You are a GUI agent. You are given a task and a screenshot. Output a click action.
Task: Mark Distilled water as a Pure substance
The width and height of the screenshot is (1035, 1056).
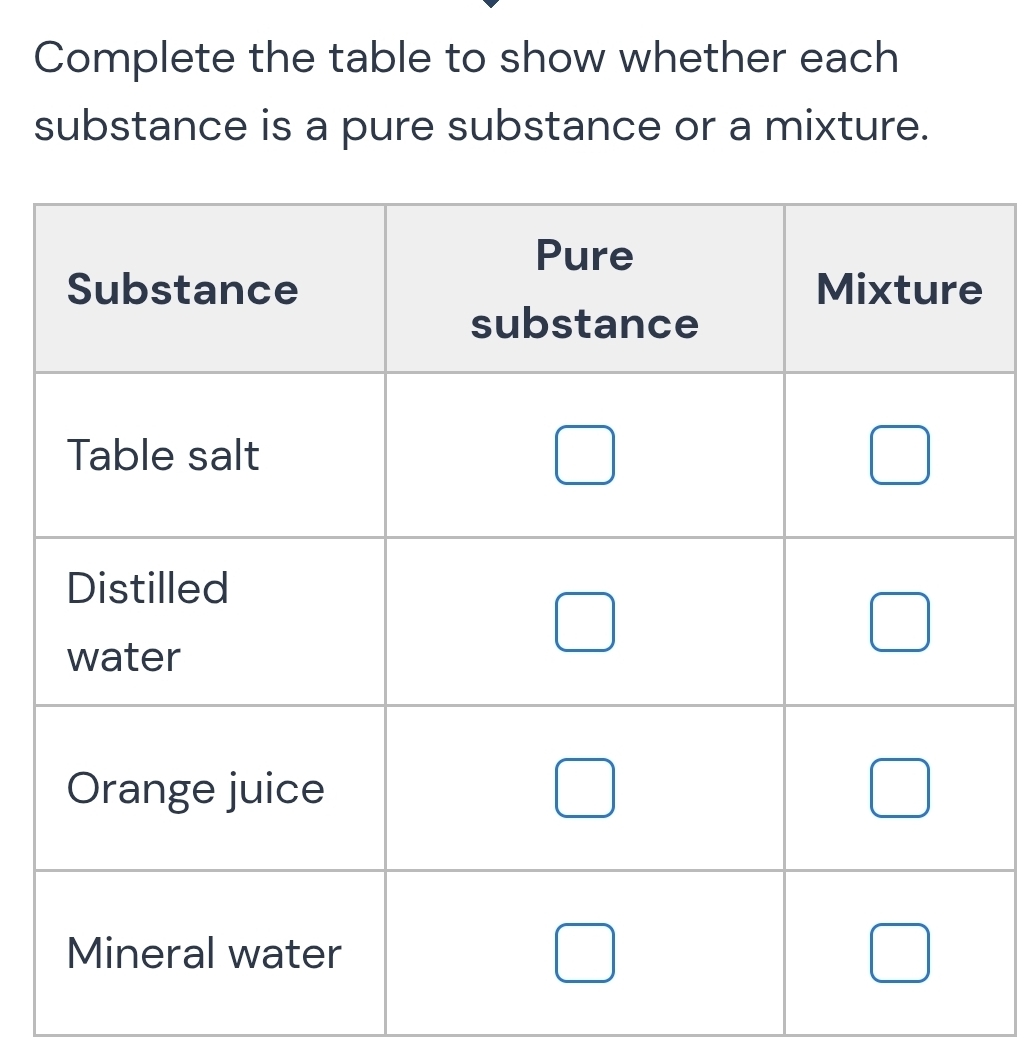tap(584, 621)
